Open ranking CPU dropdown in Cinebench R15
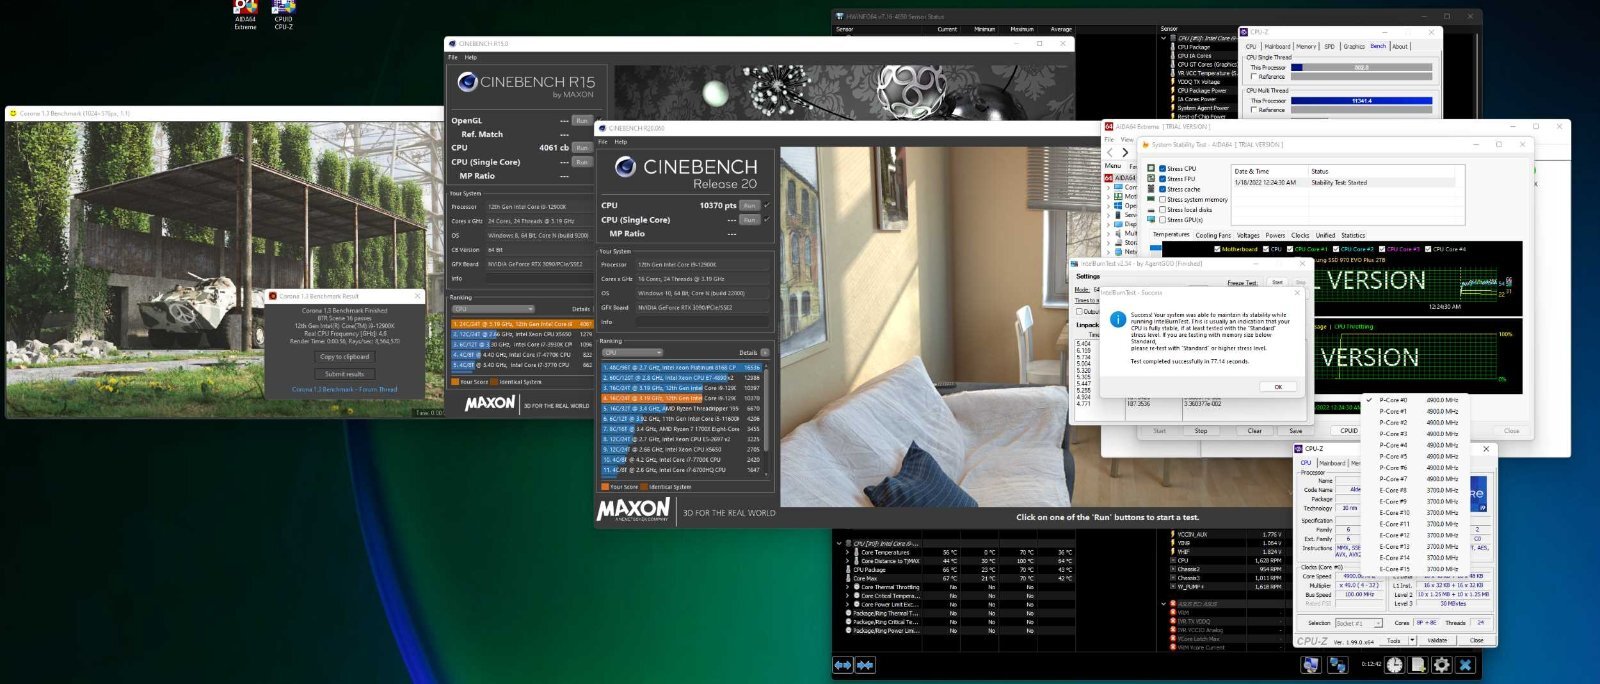The image size is (1600, 684). pos(493,309)
